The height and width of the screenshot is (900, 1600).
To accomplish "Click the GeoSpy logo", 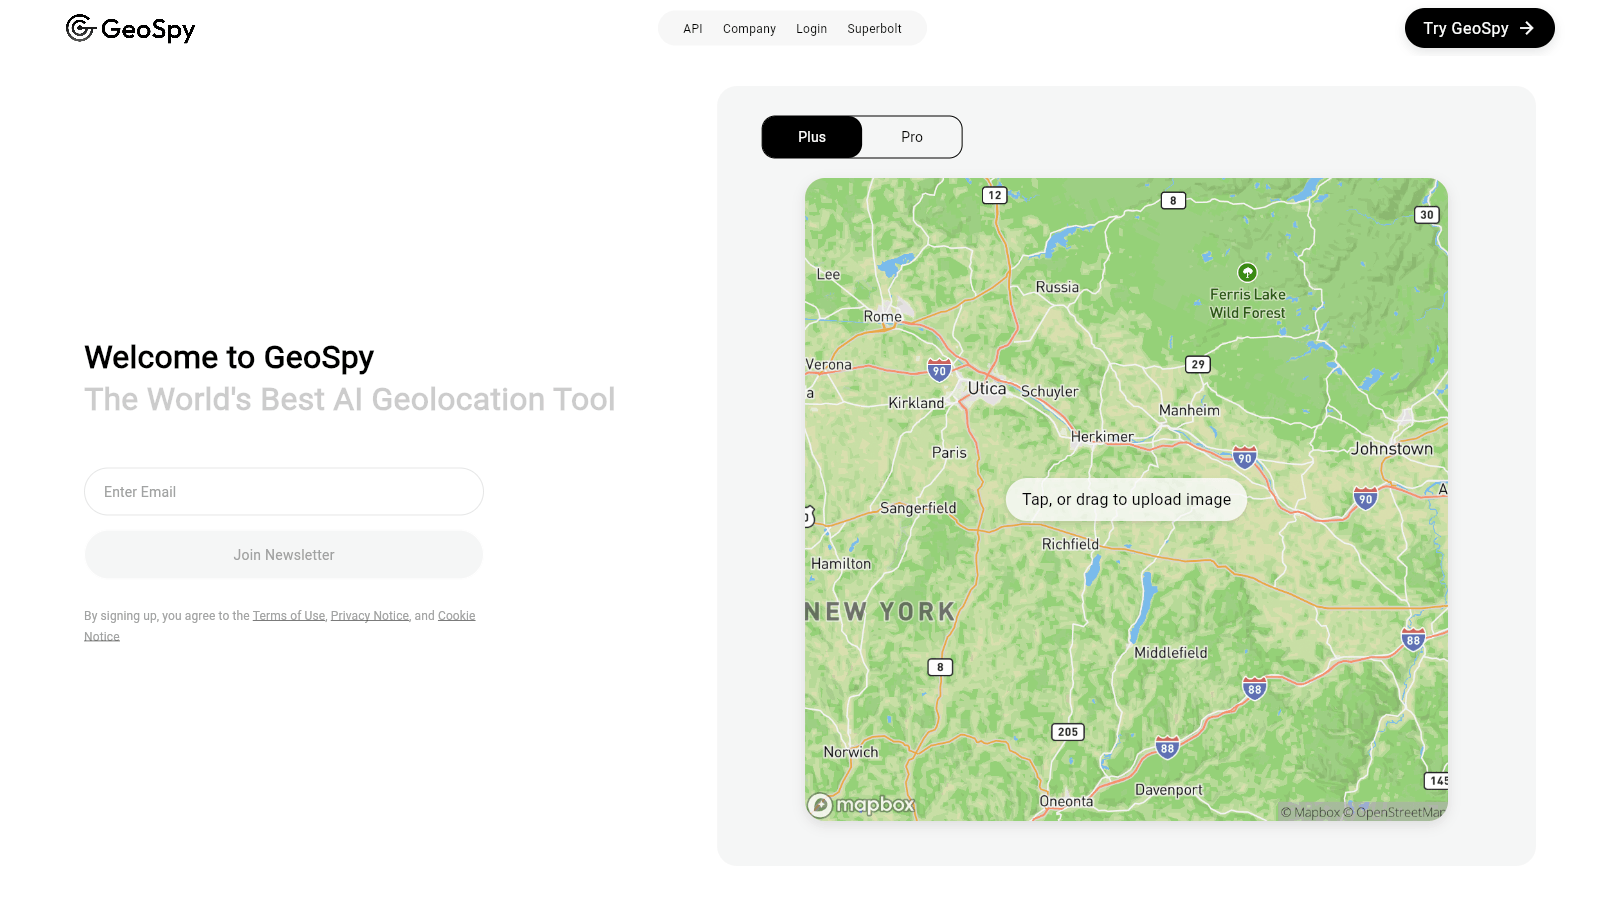I will pyautogui.click(x=130, y=29).
